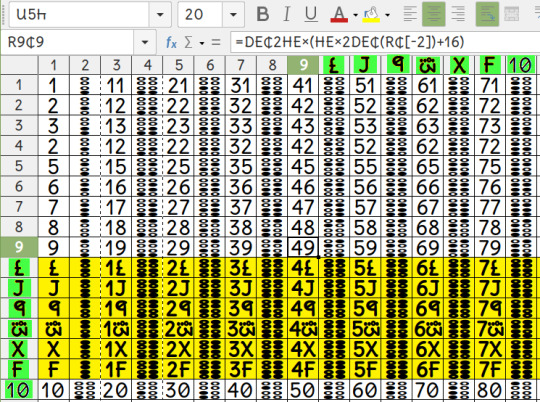Select the yellow cell 5J

pos(365,288)
